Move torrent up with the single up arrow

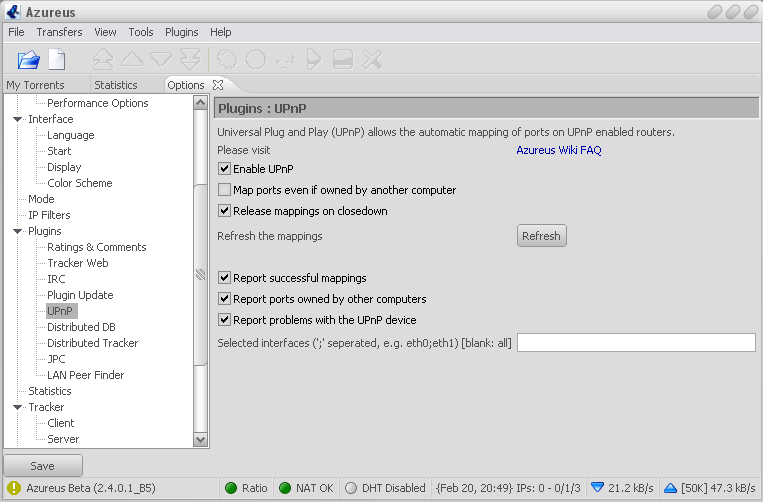132,59
